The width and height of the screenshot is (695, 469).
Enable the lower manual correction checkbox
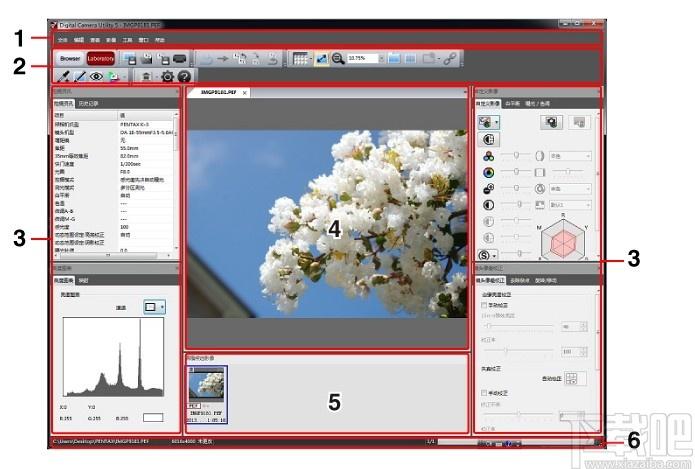(x=486, y=393)
